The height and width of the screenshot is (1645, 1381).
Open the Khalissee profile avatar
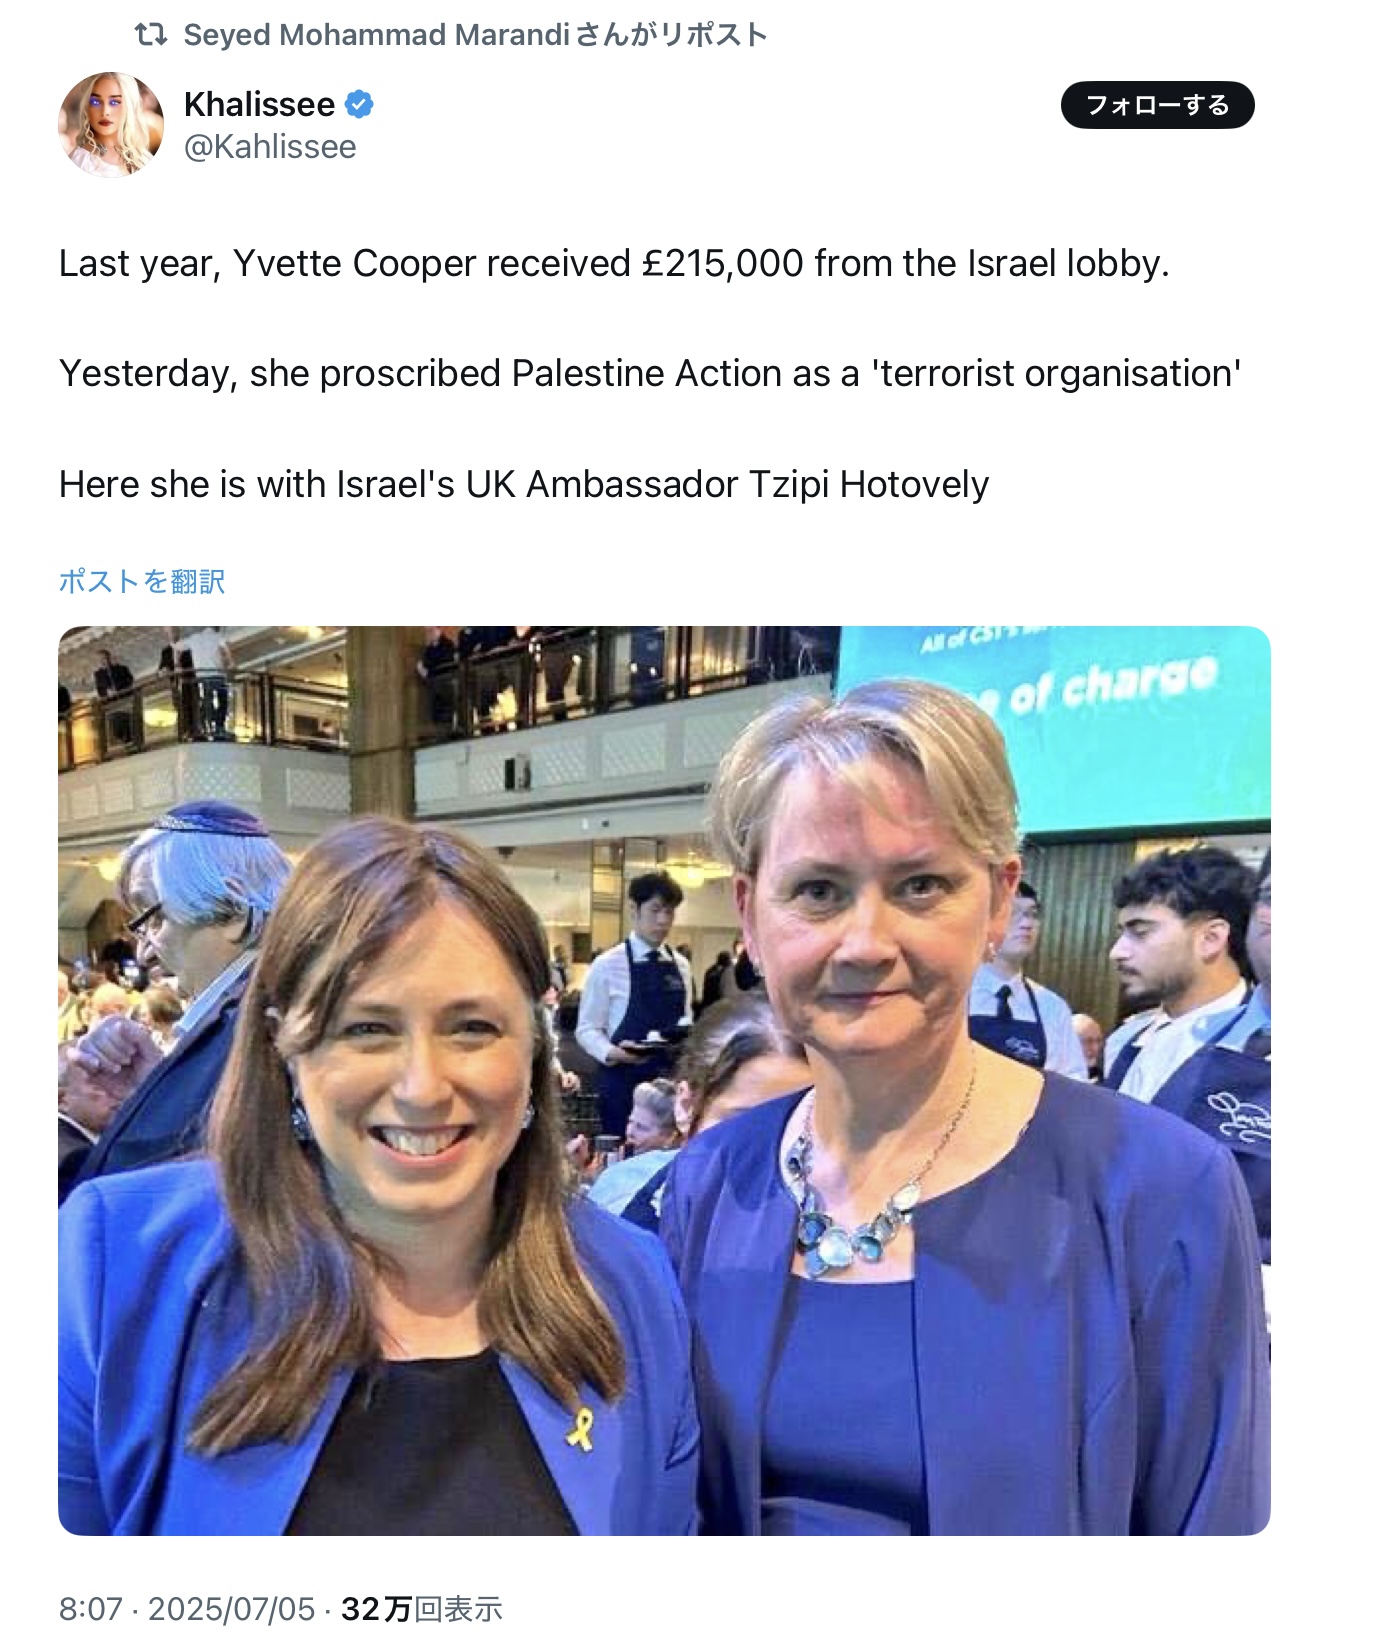[111, 125]
